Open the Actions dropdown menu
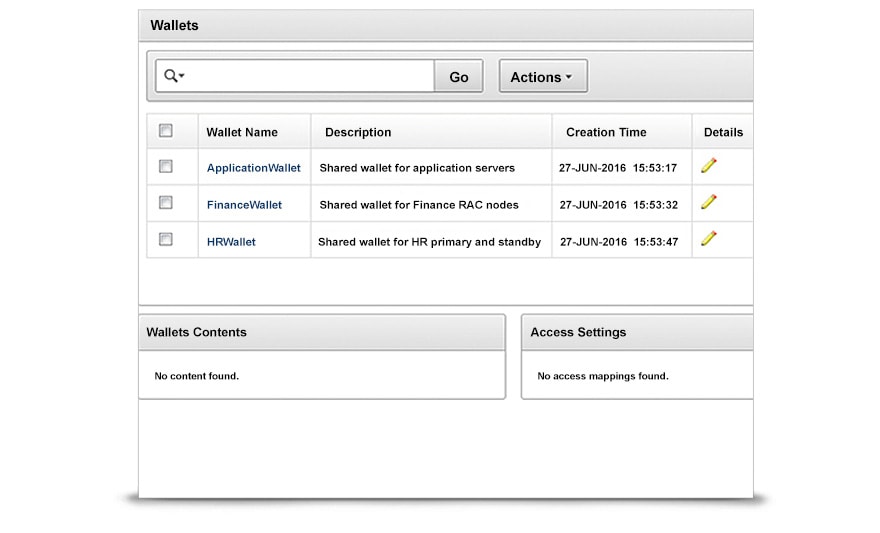Image resolution: width=880 pixels, height=533 pixels. pyautogui.click(x=542, y=77)
